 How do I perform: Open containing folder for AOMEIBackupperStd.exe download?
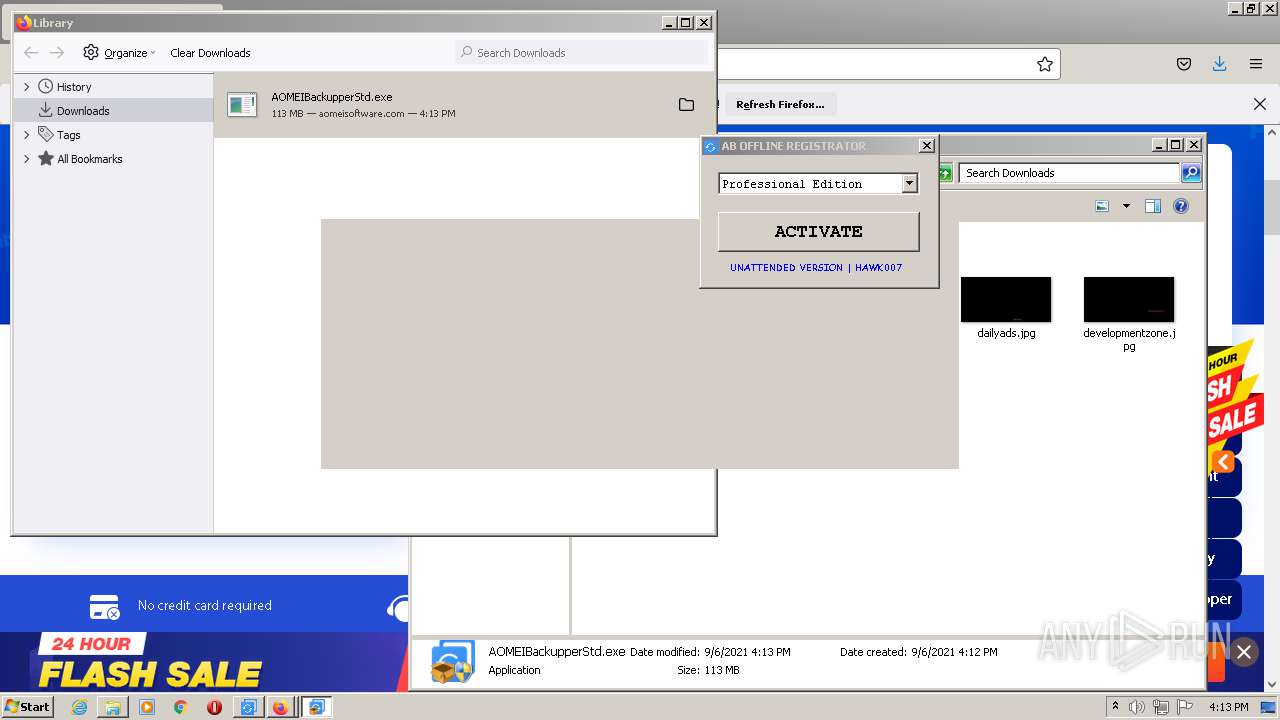tap(686, 104)
